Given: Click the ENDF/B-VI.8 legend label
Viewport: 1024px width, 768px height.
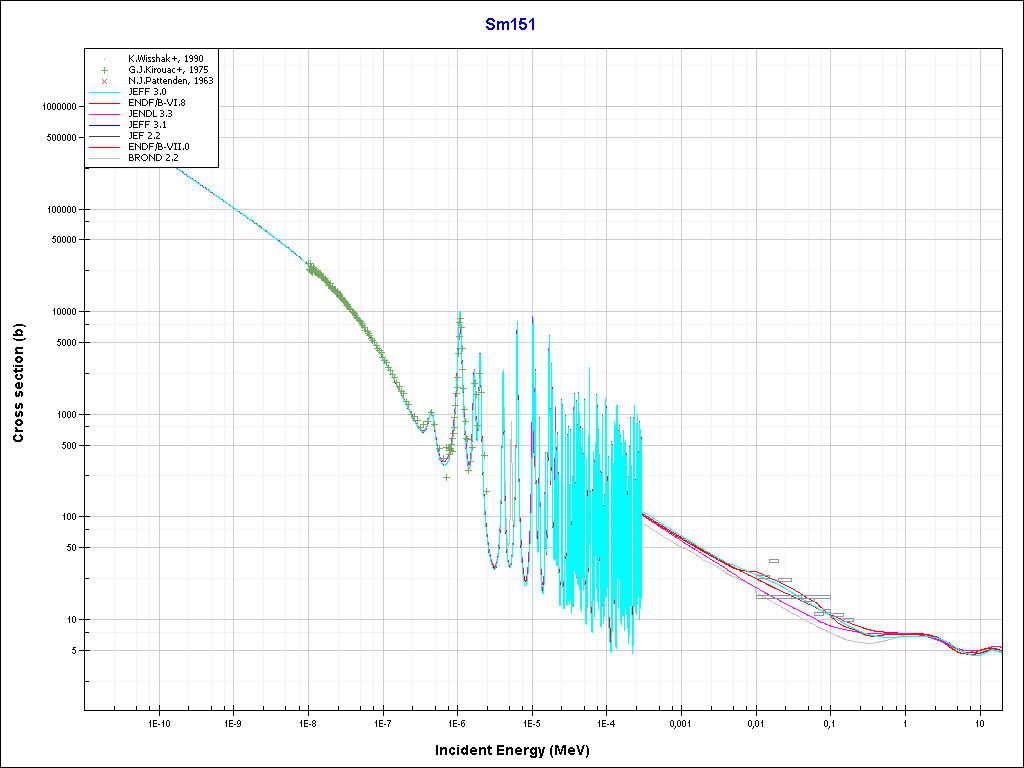Looking at the screenshot, I should pyautogui.click(x=157, y=102).
